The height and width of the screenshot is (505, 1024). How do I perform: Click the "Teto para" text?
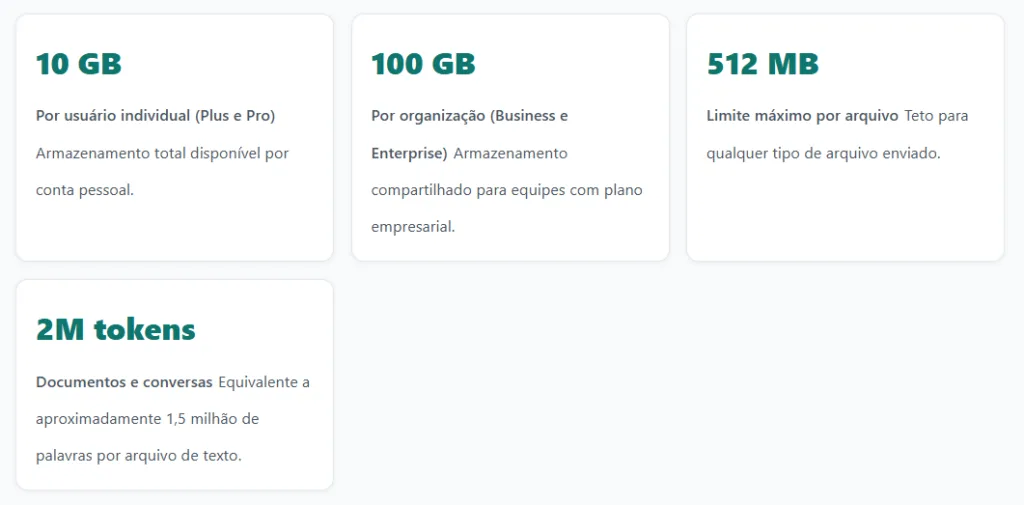click(936, 116)
